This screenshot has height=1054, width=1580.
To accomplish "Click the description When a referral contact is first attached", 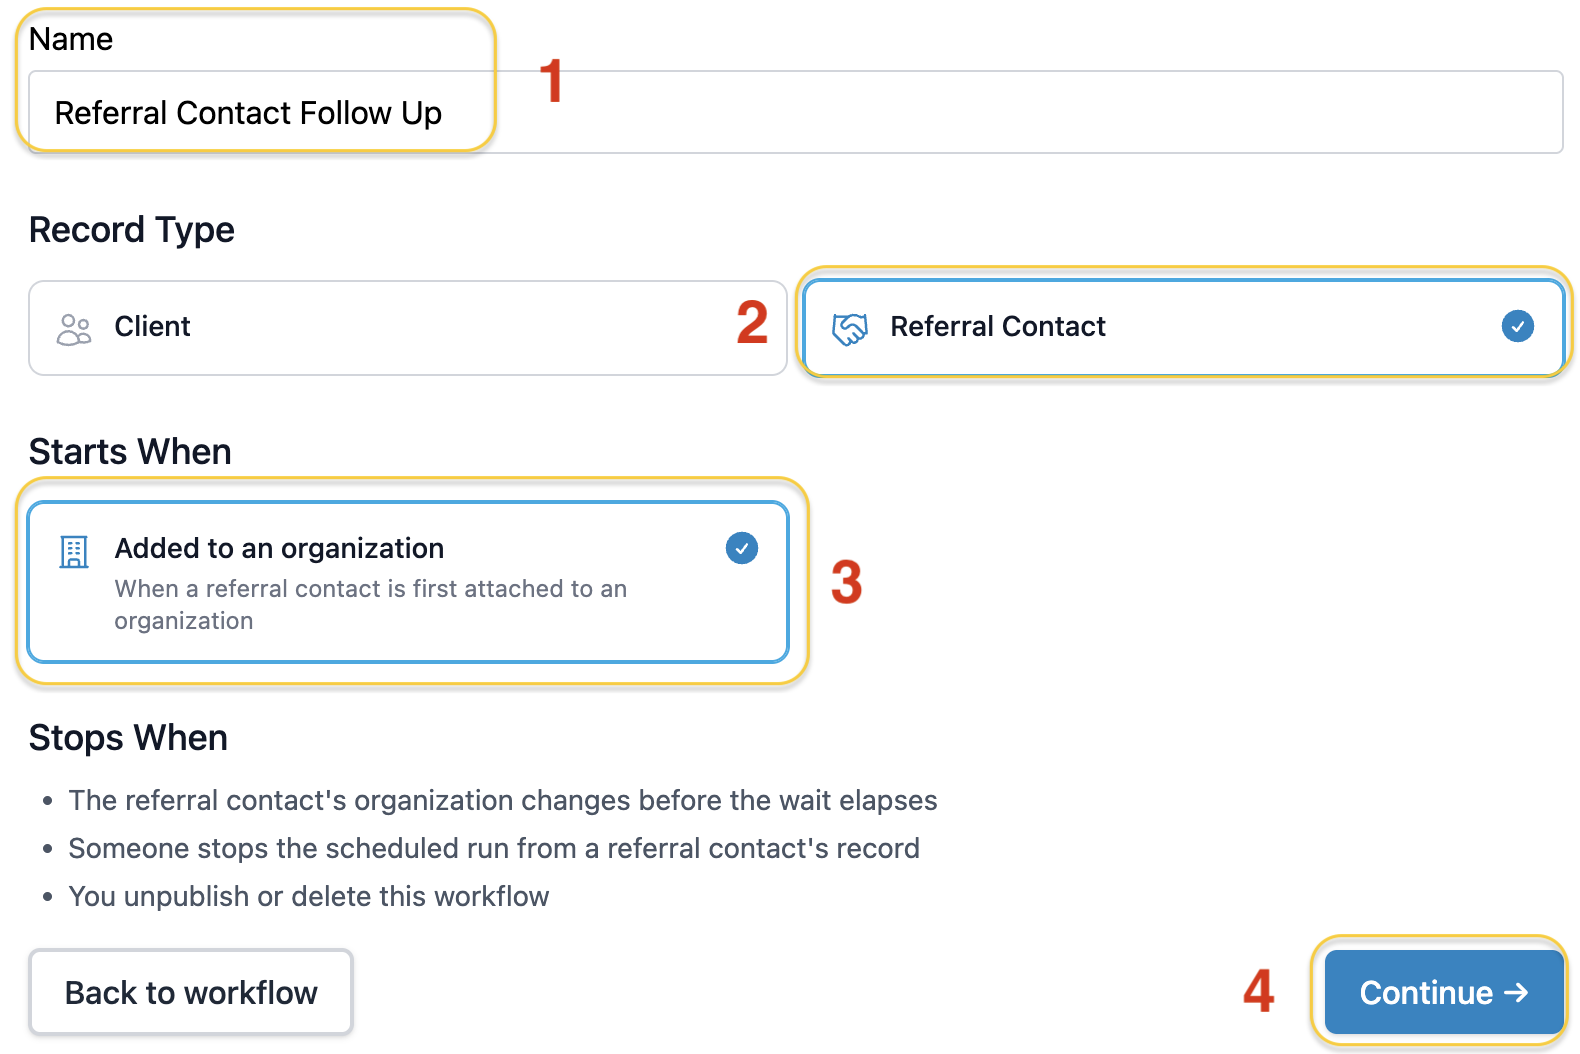I will [371, 604].
